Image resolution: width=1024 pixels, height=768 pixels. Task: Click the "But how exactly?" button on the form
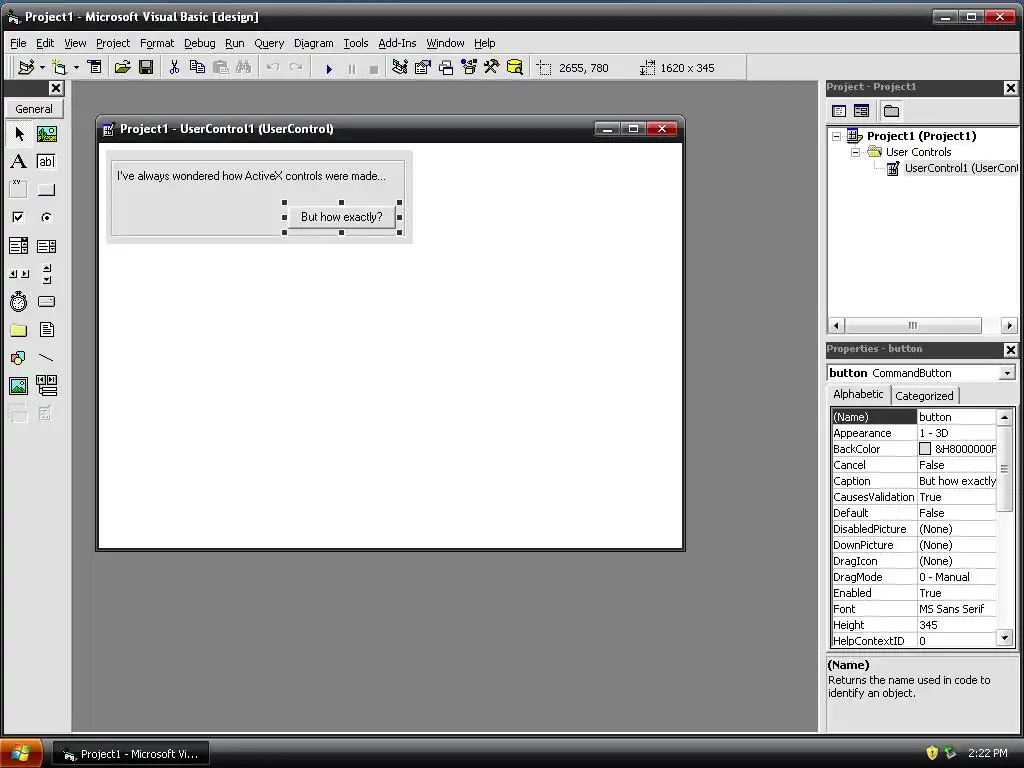click(342, 217)
